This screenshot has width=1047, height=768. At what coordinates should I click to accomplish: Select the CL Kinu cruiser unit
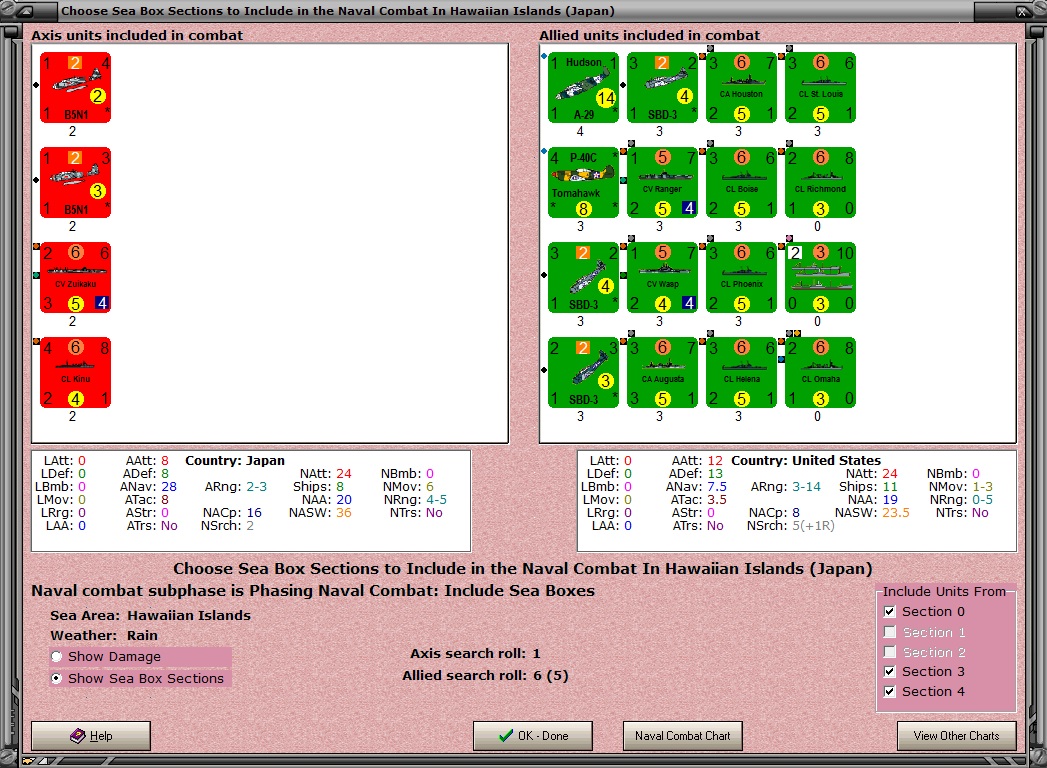[x=75, y=372]
